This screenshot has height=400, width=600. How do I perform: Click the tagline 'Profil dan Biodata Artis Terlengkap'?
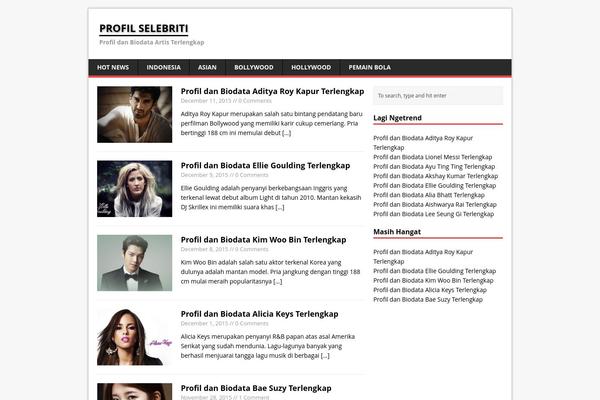coord(152,42)
